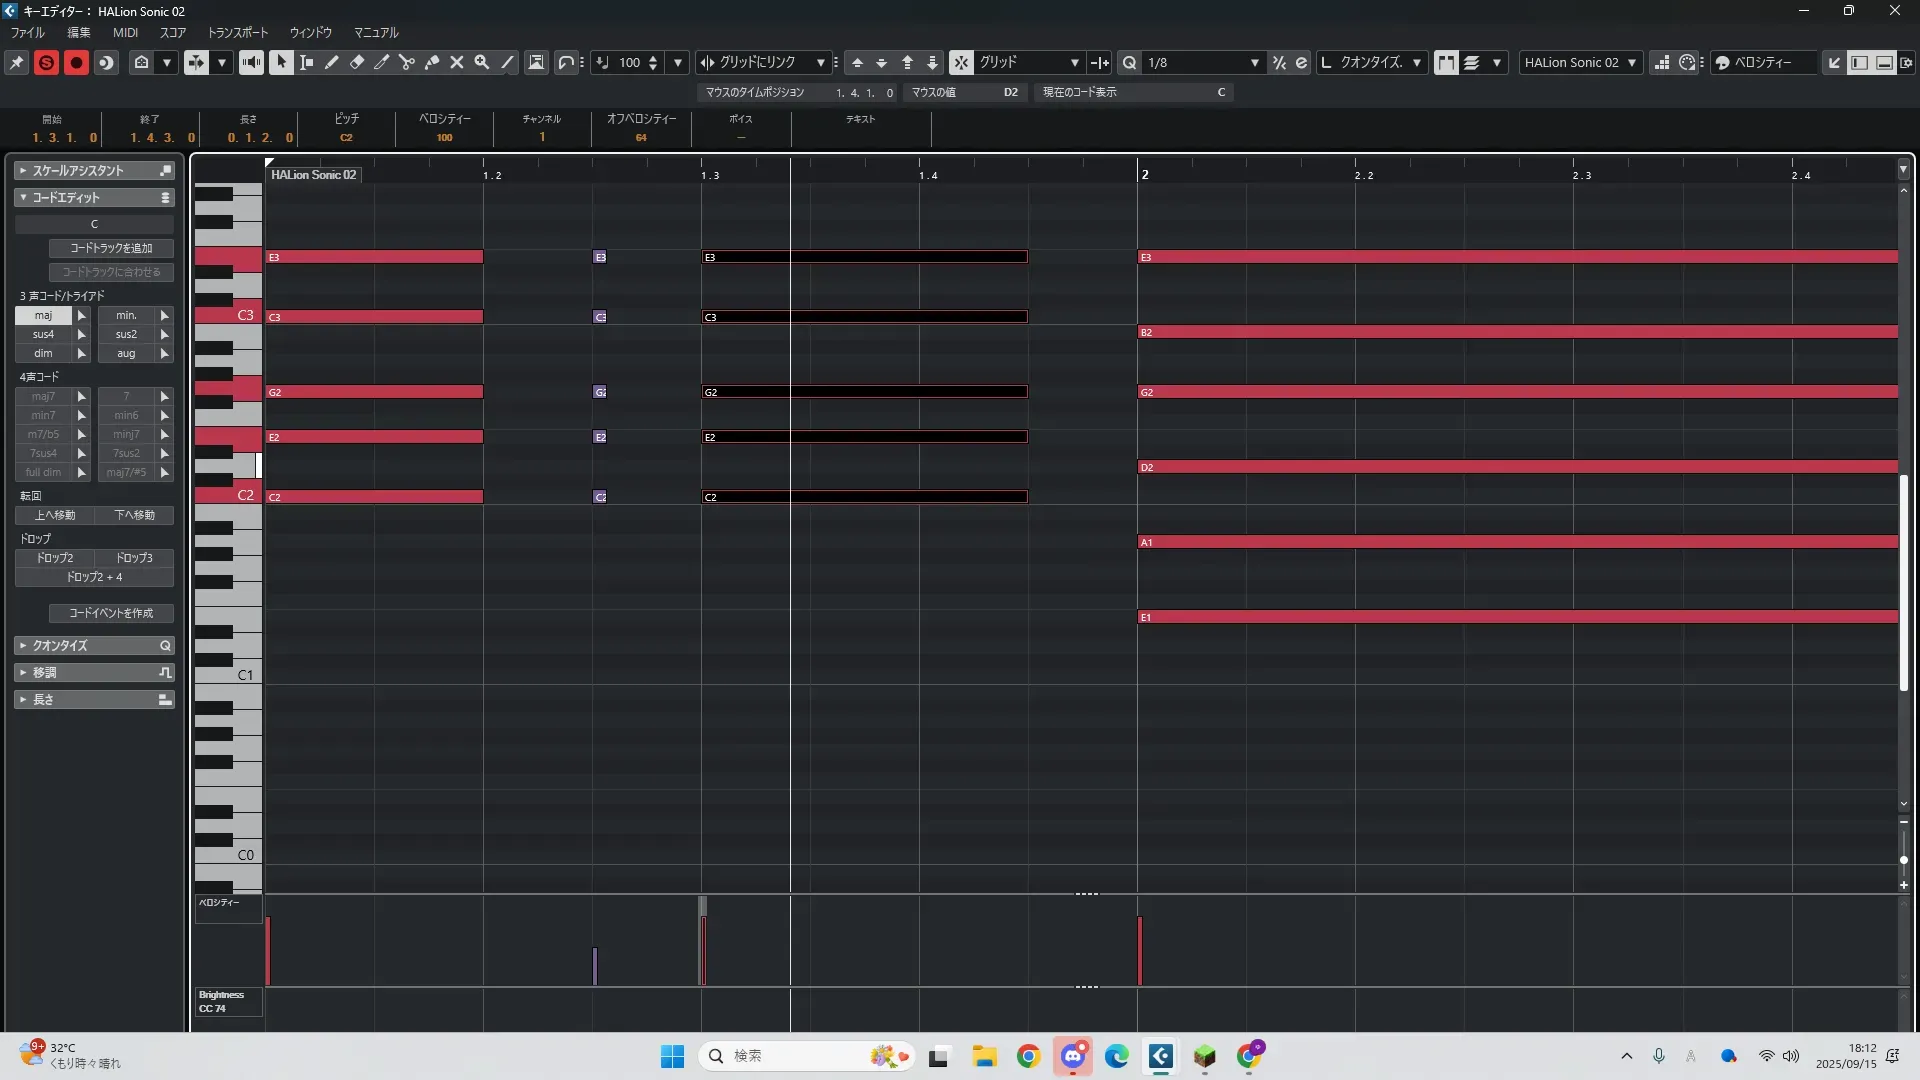Select the Object Selection arrow tool

pos(281,62)
